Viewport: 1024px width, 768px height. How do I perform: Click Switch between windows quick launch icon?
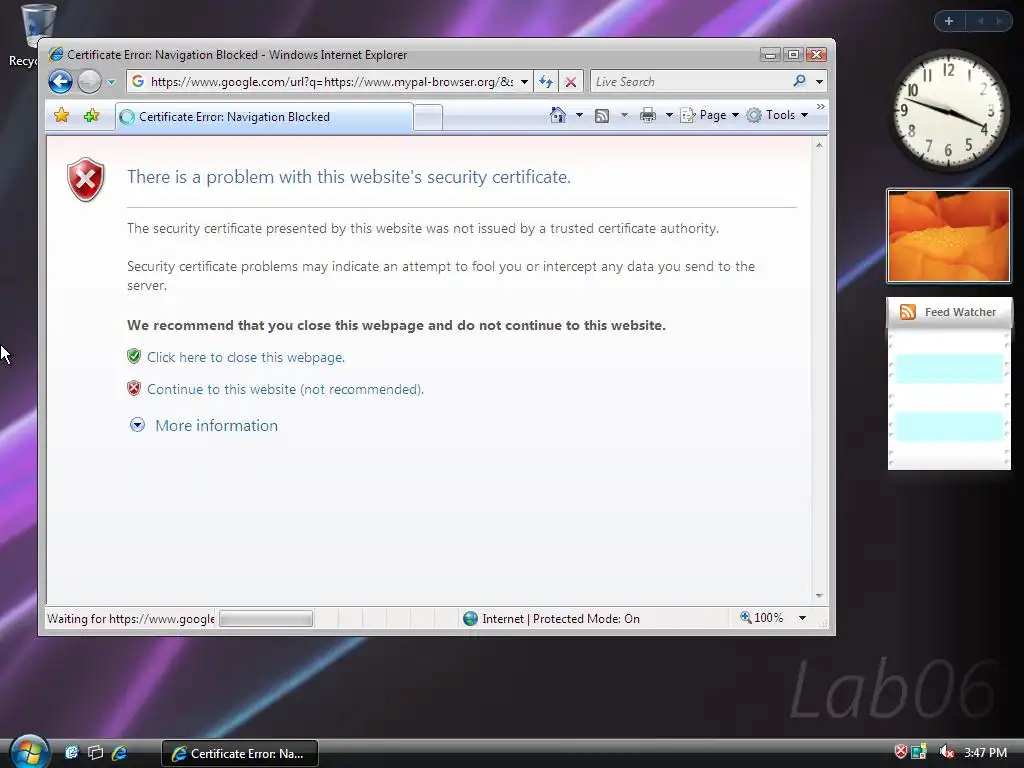pyautogui.click(x=95, y=753)
